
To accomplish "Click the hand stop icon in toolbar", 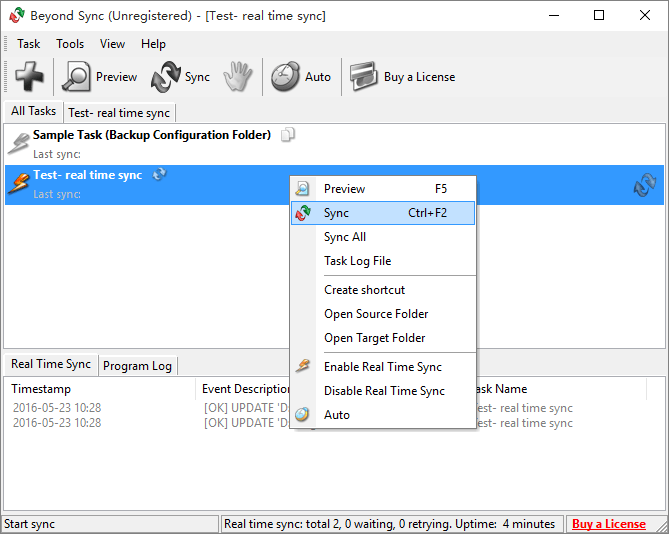I will coord(237,77).
